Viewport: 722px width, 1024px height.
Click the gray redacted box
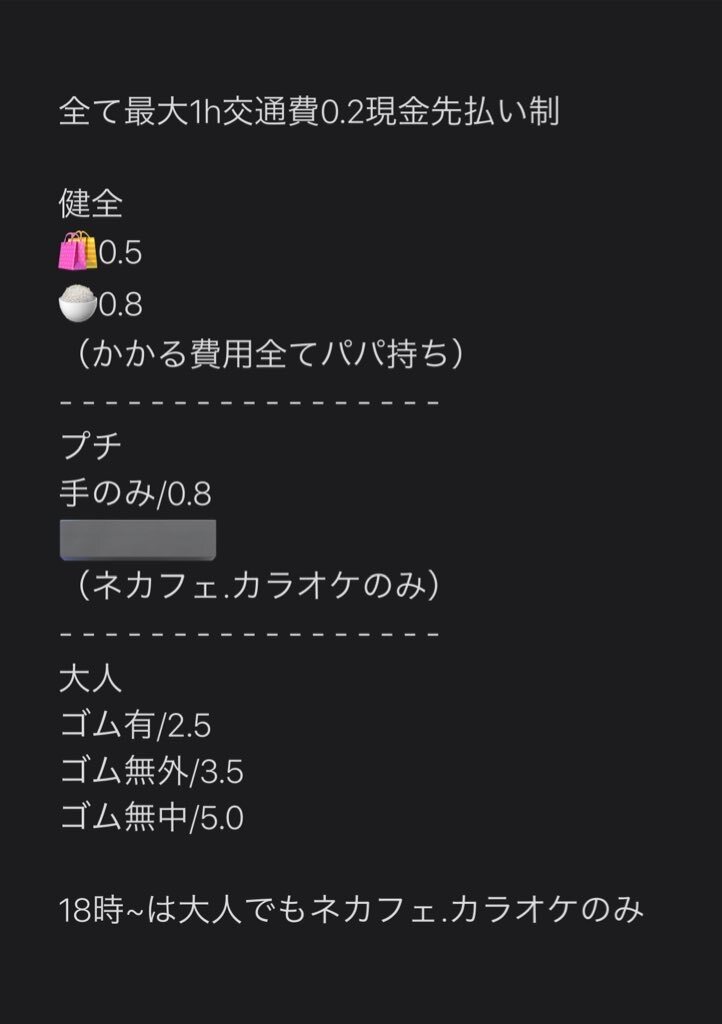pyautogui.click(x=138, y=540)
